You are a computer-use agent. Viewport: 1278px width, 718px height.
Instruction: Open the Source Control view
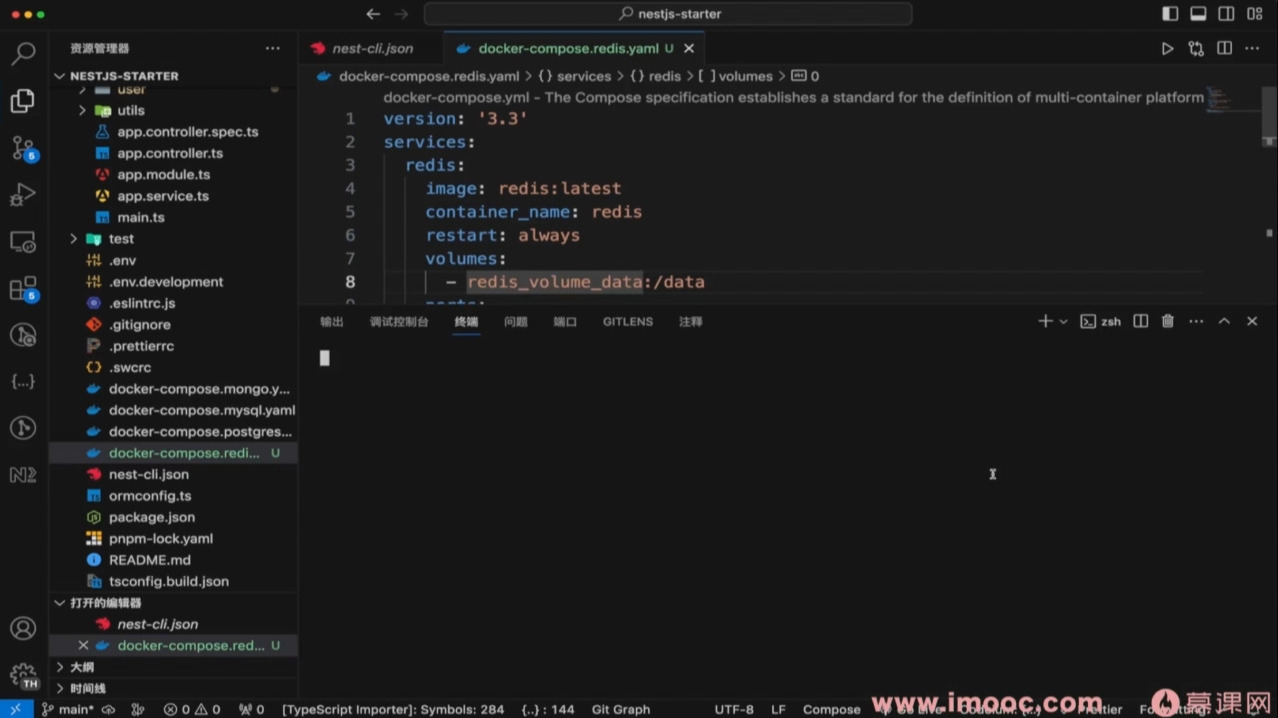tap(22, 148)
